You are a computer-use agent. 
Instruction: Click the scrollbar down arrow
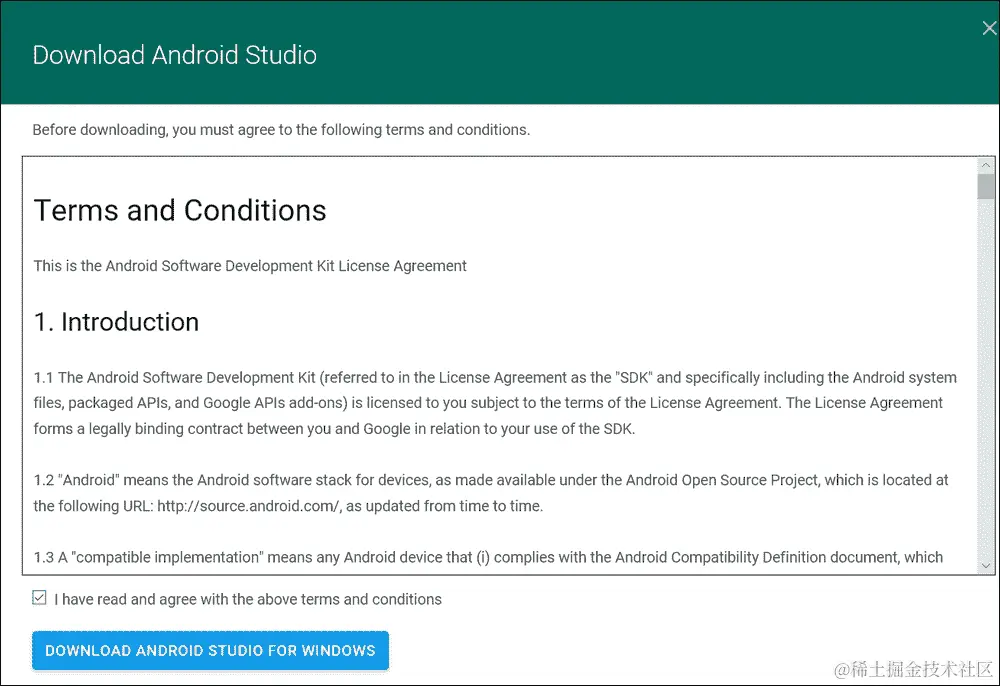pyautogui.click(x=986, y=563)
